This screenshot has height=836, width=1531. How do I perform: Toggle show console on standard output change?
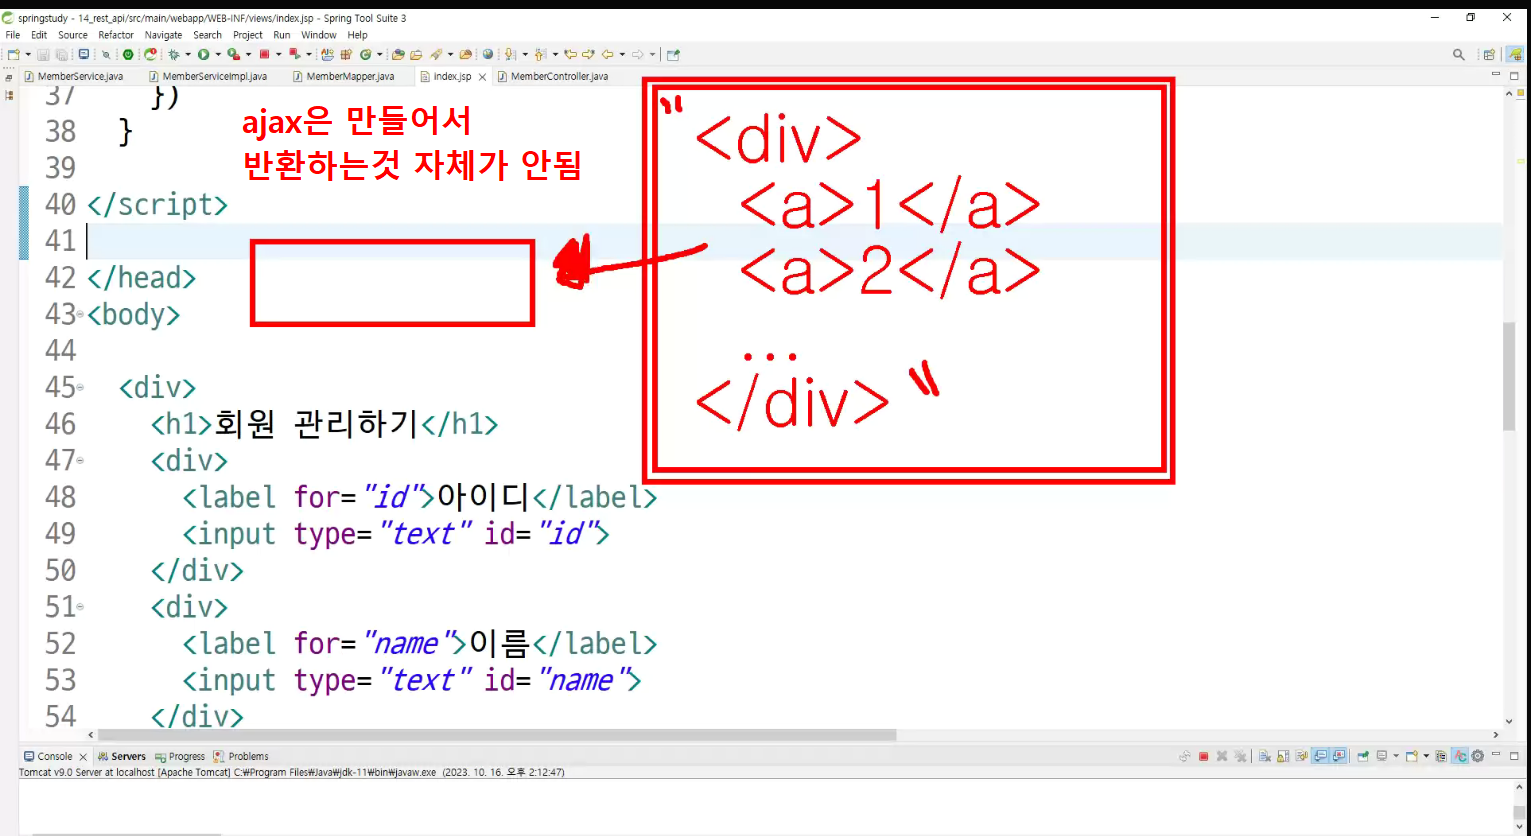click(1320, 757)
